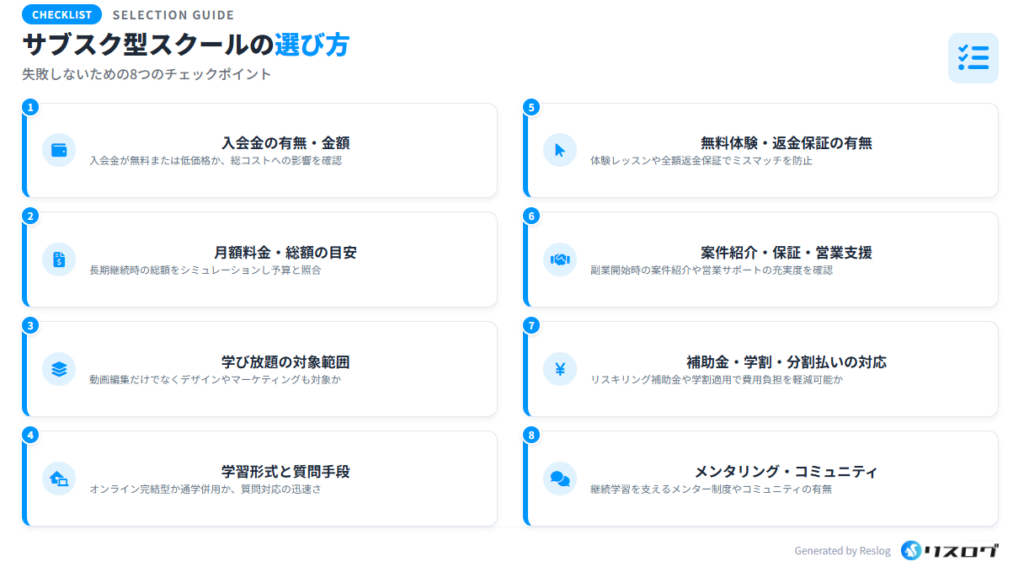The height and width of the screenshot is (567, 1024).
Task: Click the yen icon for 補助金・学割・分割払いの対応
Action: click(560, 369)
